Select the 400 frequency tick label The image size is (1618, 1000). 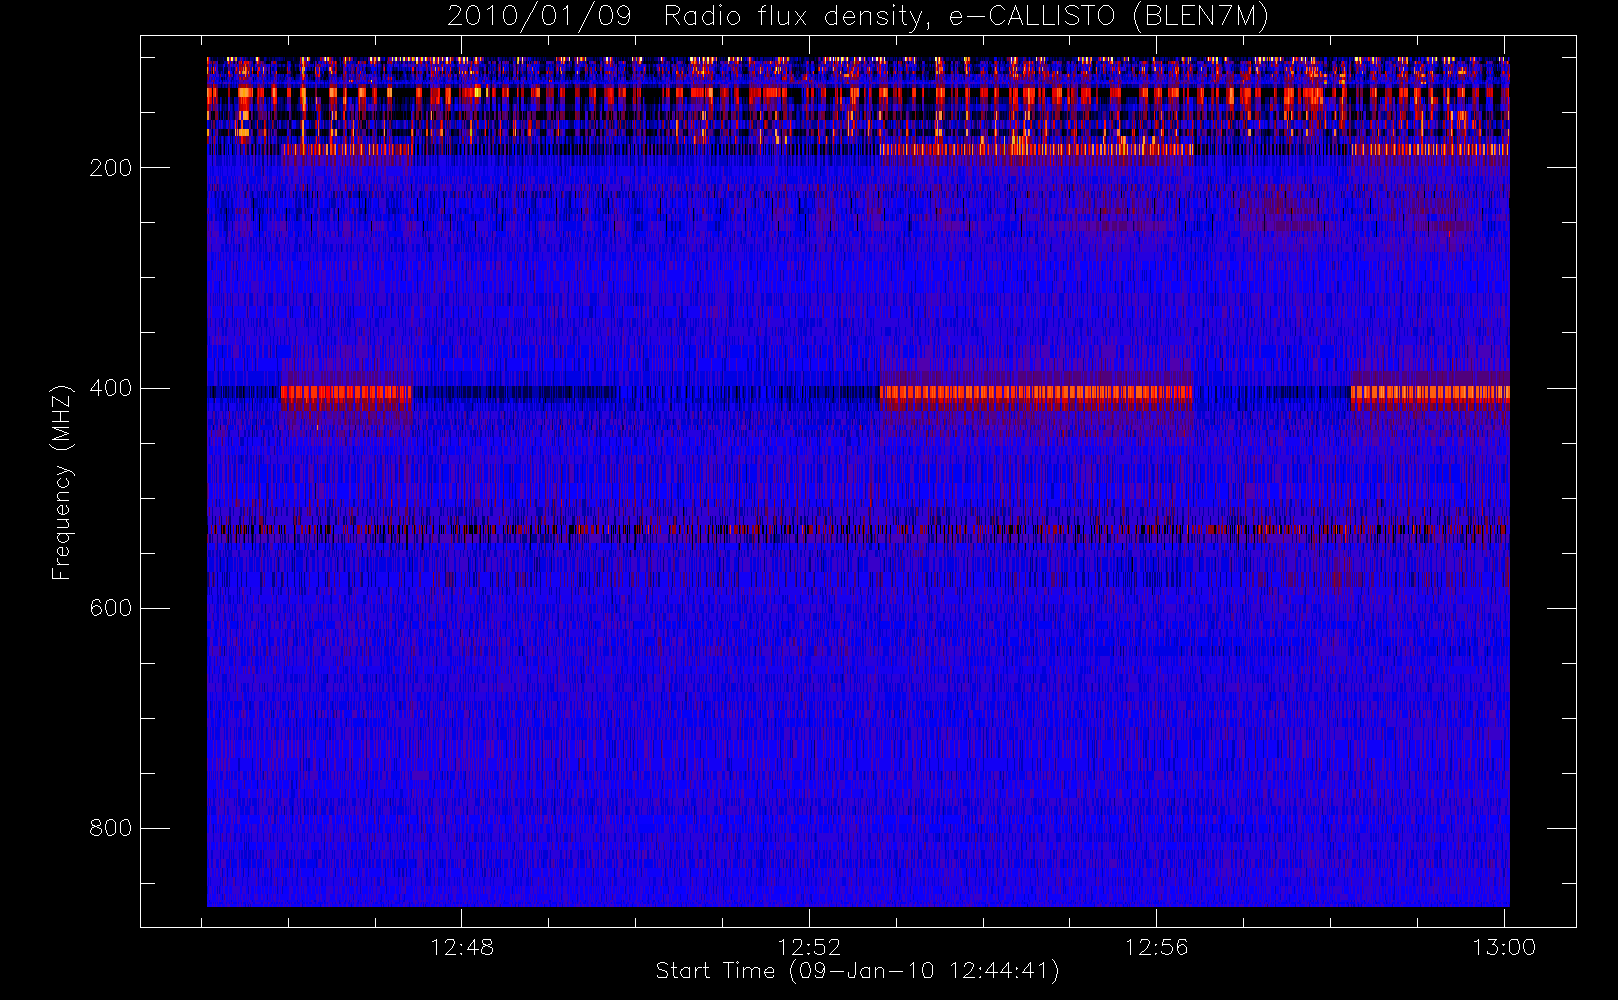pos(111,388)
